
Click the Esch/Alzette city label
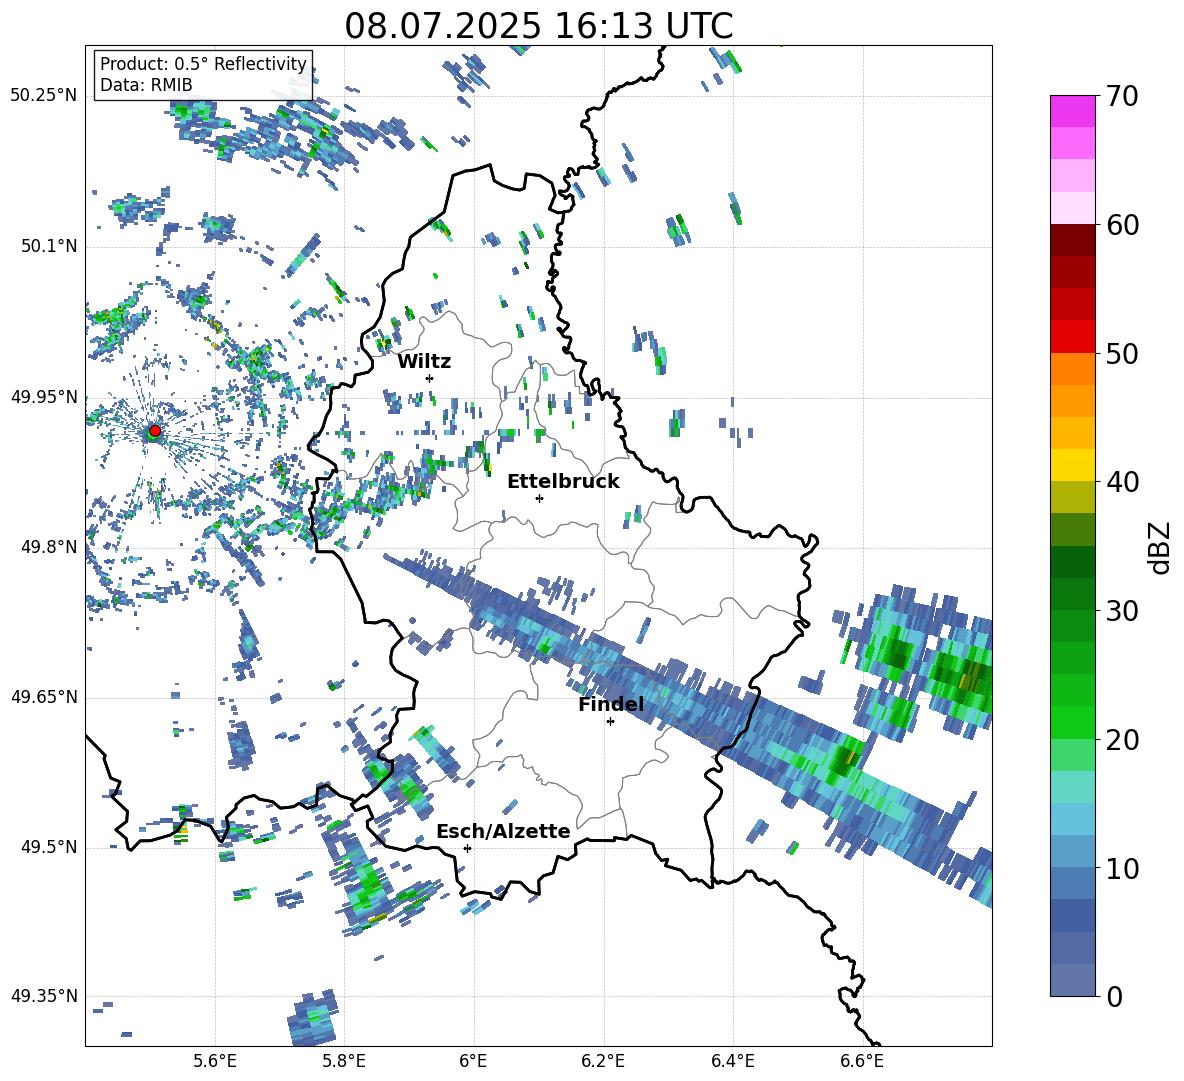[x=504, y=831]
